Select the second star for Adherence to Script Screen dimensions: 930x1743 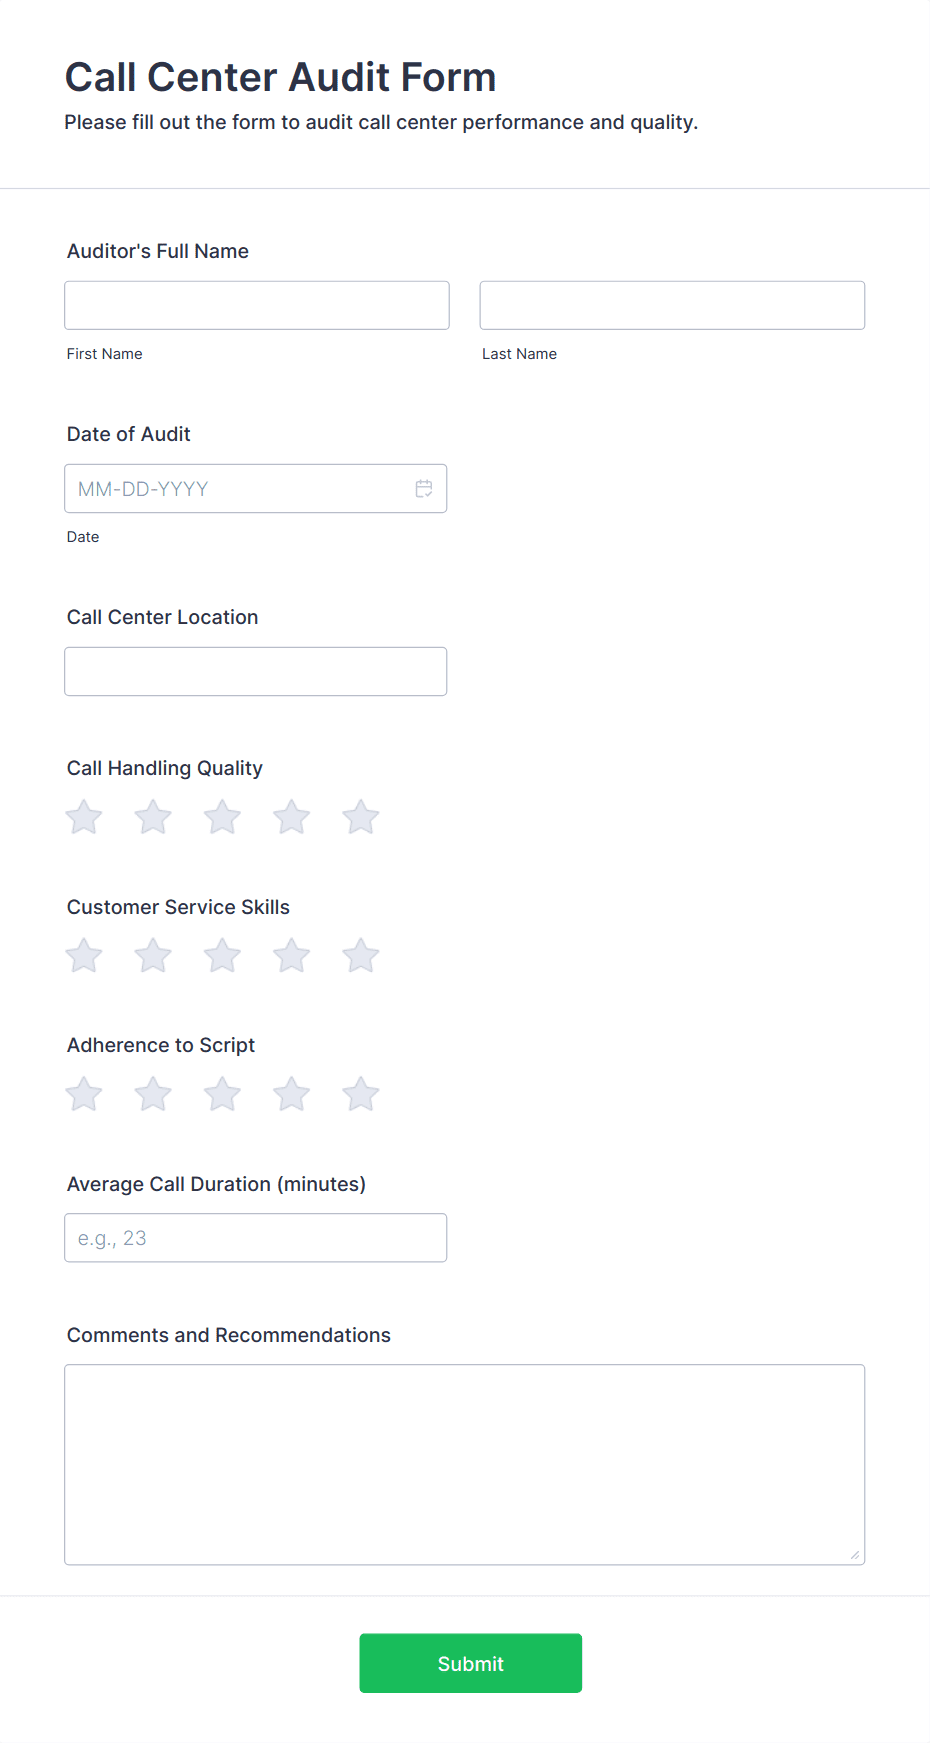(152, 1093)
